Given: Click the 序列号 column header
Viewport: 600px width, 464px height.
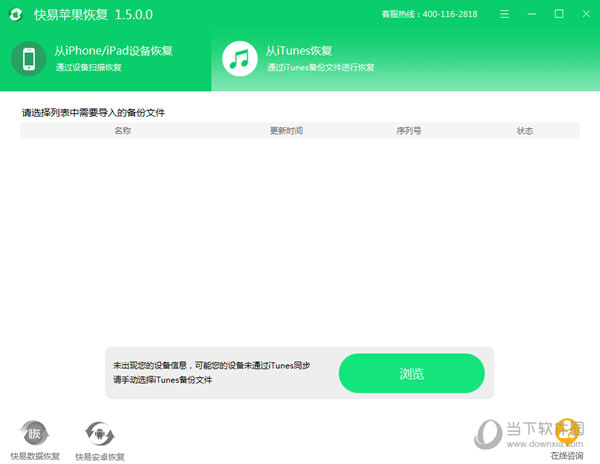Looking at the screenshot, I should (x=409, y=131).
